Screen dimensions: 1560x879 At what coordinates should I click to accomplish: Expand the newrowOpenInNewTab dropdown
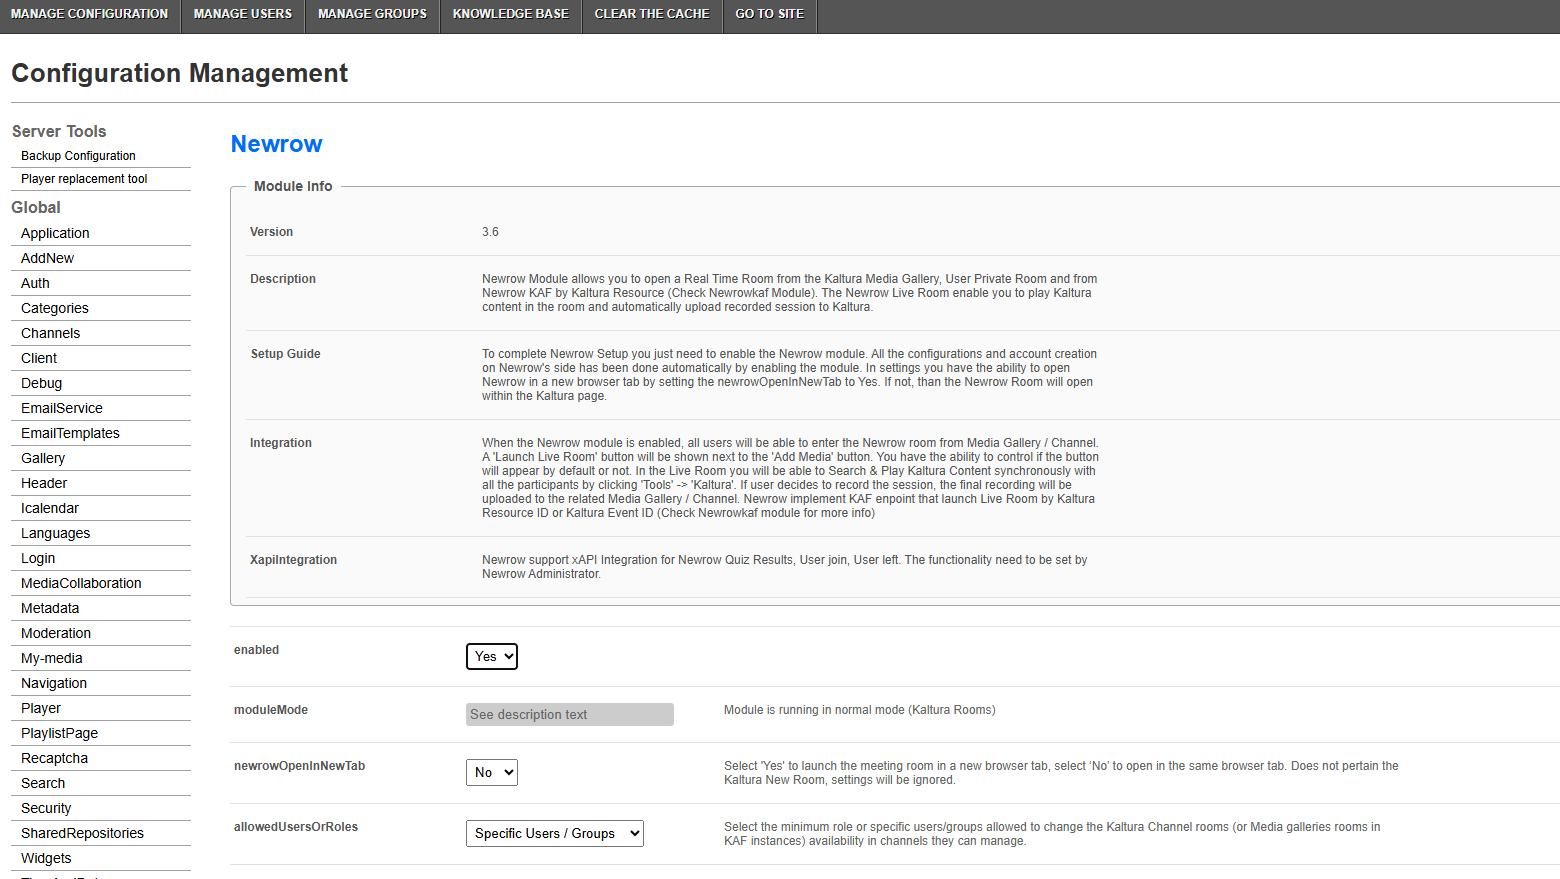pos(492,772)
